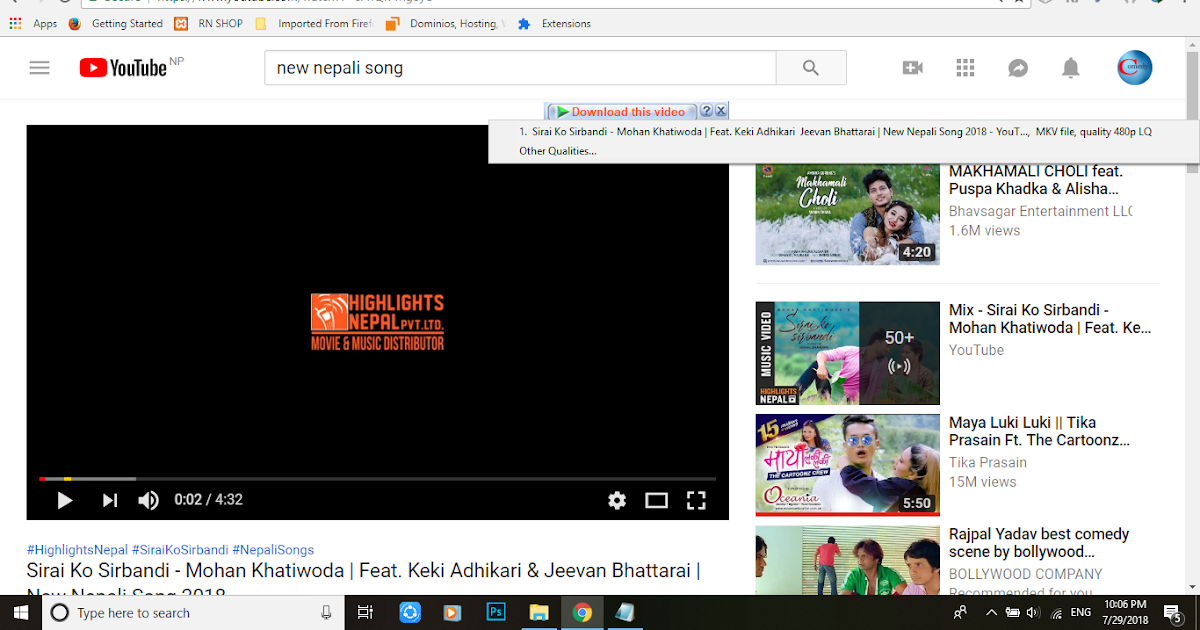Show hidden system tray icons
This screenshot has height=630, width=1200.
pos(991,613)
